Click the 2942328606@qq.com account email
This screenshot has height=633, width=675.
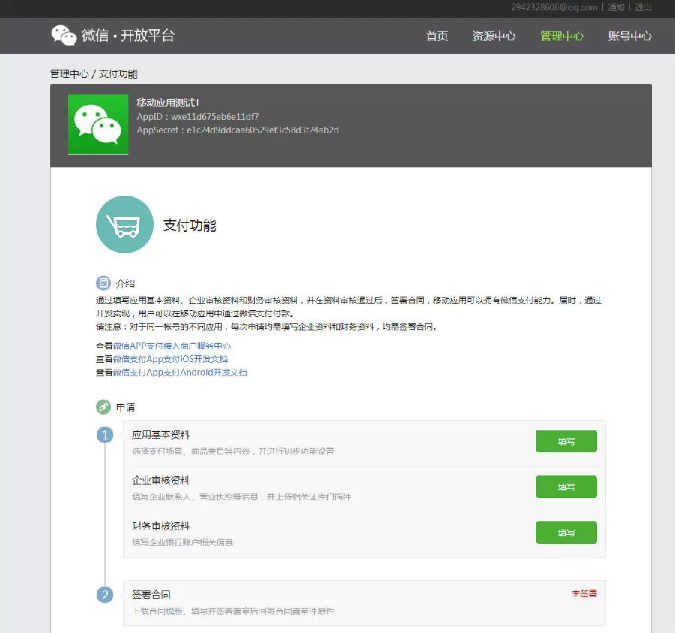pyautogui.click(x=554, y=7)
